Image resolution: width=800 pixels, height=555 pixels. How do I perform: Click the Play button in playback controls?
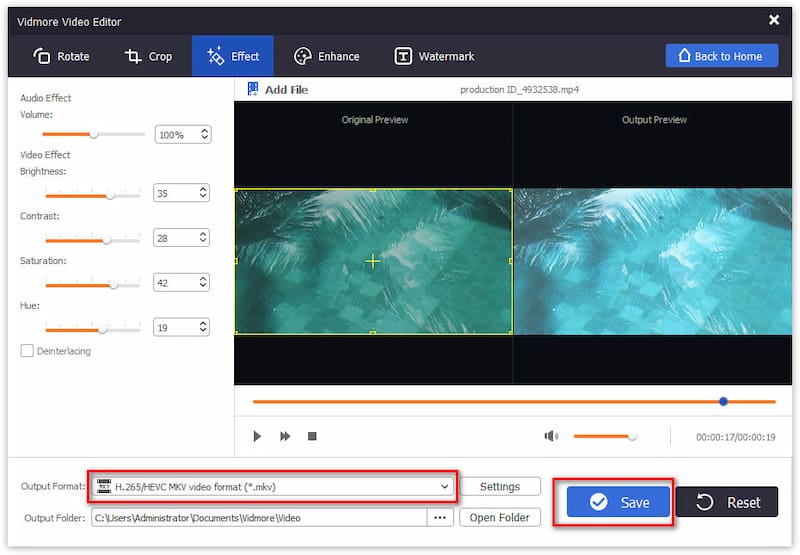tap(257, 436)
